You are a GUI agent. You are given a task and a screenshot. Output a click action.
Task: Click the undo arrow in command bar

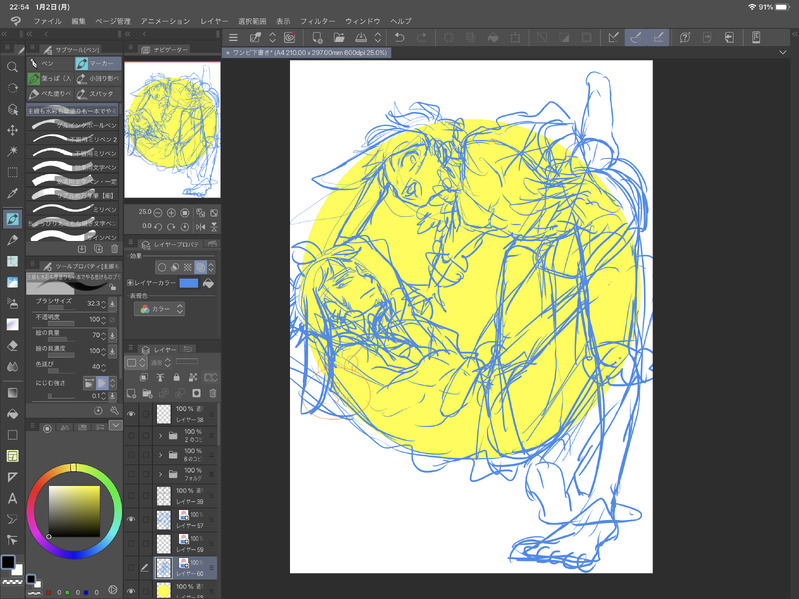click(400, 37)
